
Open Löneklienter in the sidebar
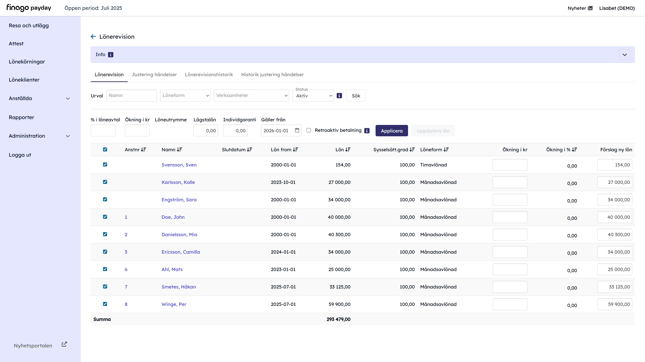click(x=24, y=80)
